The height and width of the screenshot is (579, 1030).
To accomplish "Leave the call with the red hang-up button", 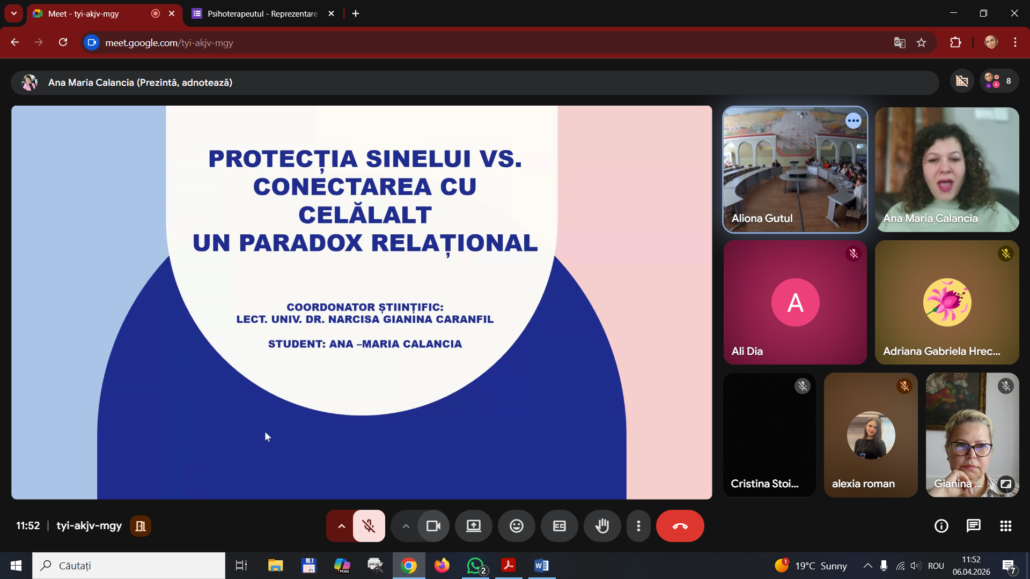I will (x=680, y=526).
